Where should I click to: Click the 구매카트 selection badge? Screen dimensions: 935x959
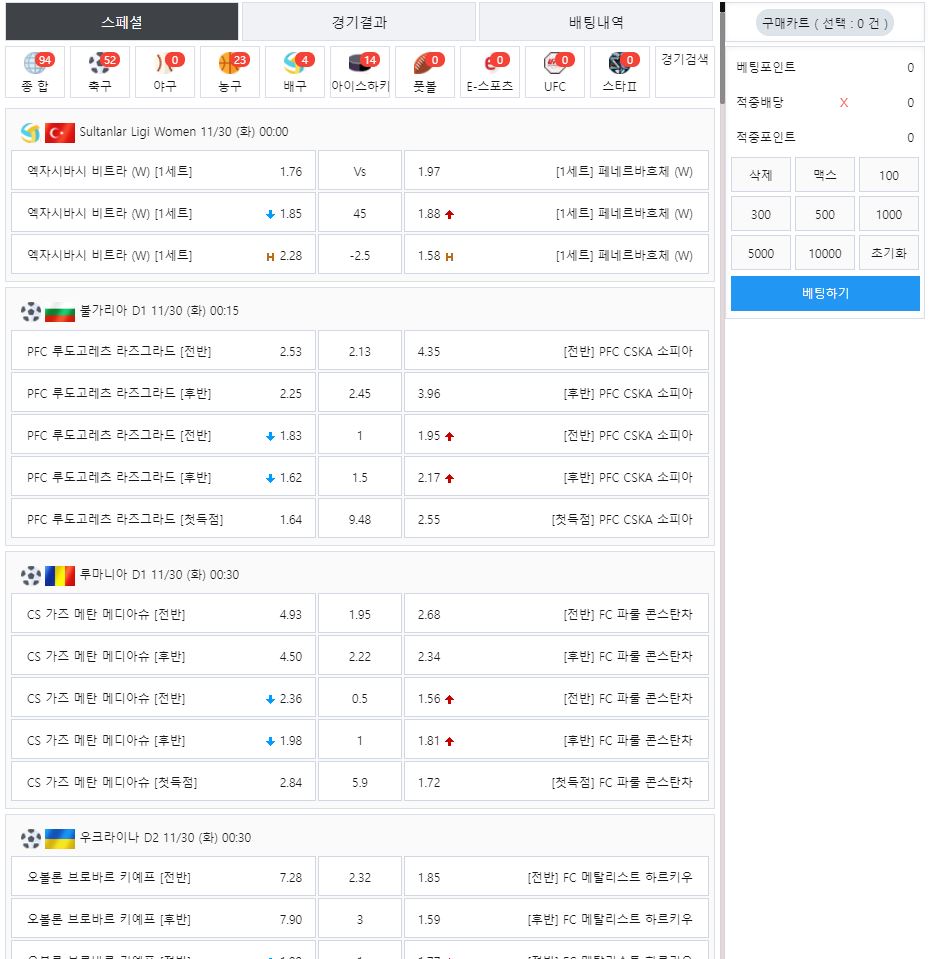pyautogui.click(x=824, y=23)
